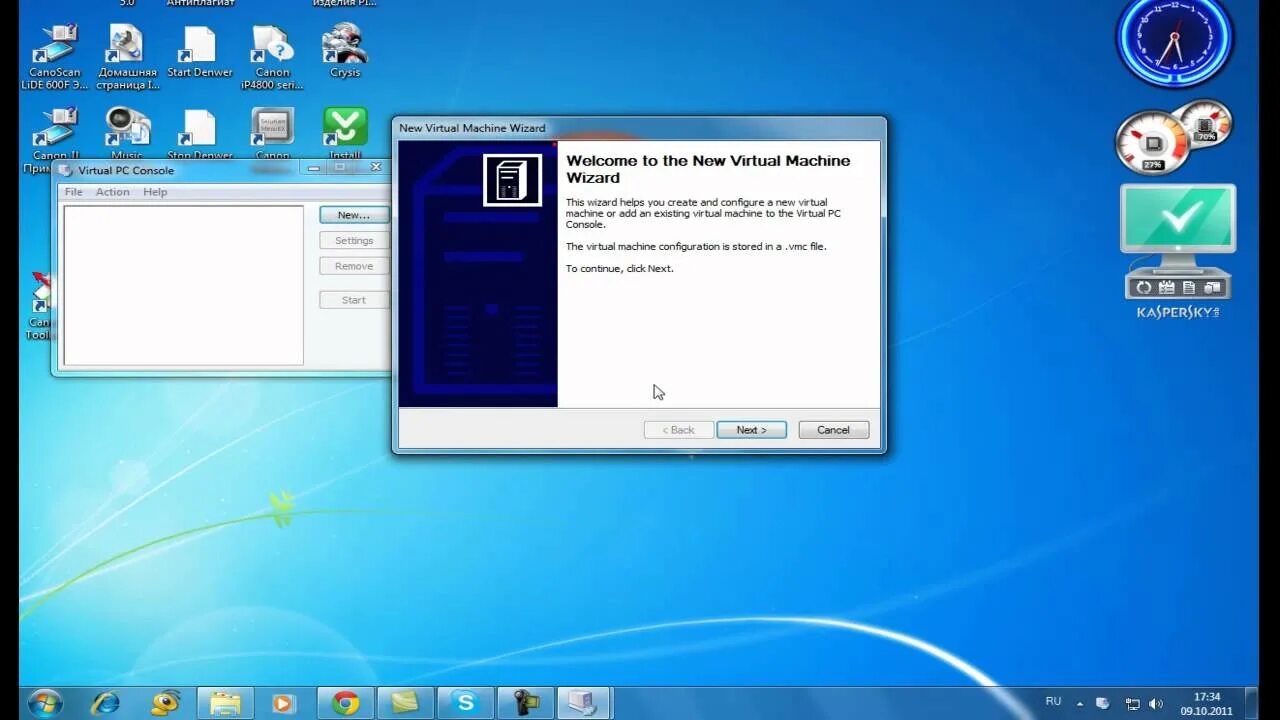
Task: Click New Virtual Machine Wizard title bar
Action: pyautogui.click(x=639, y=128)
